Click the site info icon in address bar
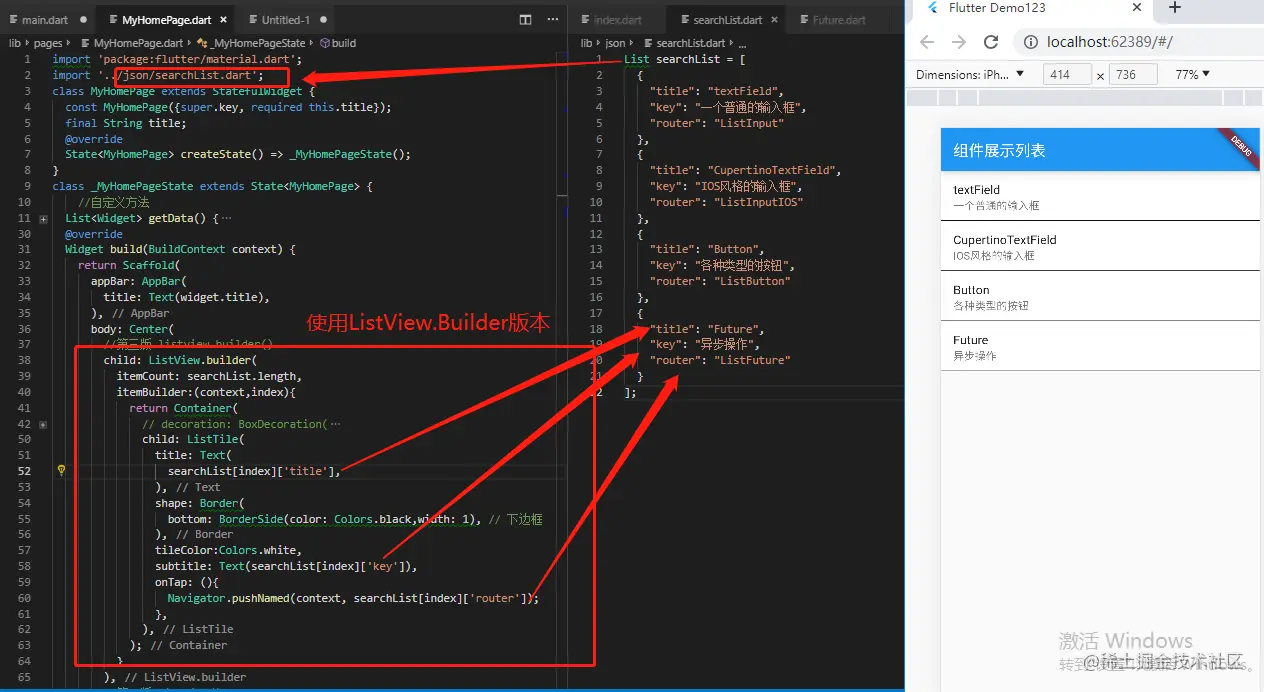Image resolution: width=1264 pixels, height=692 pixels. (x=1031, y=42)
